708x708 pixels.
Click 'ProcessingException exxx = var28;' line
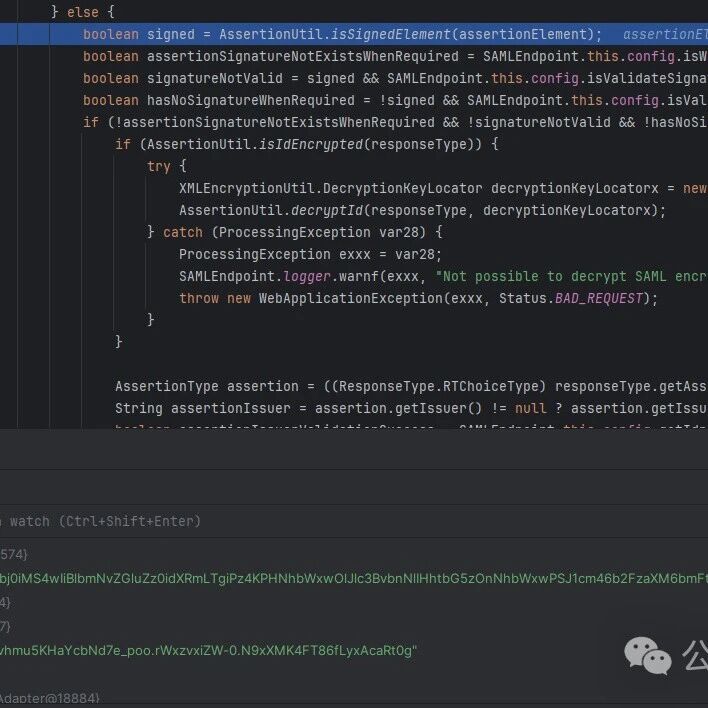[310, 254]
